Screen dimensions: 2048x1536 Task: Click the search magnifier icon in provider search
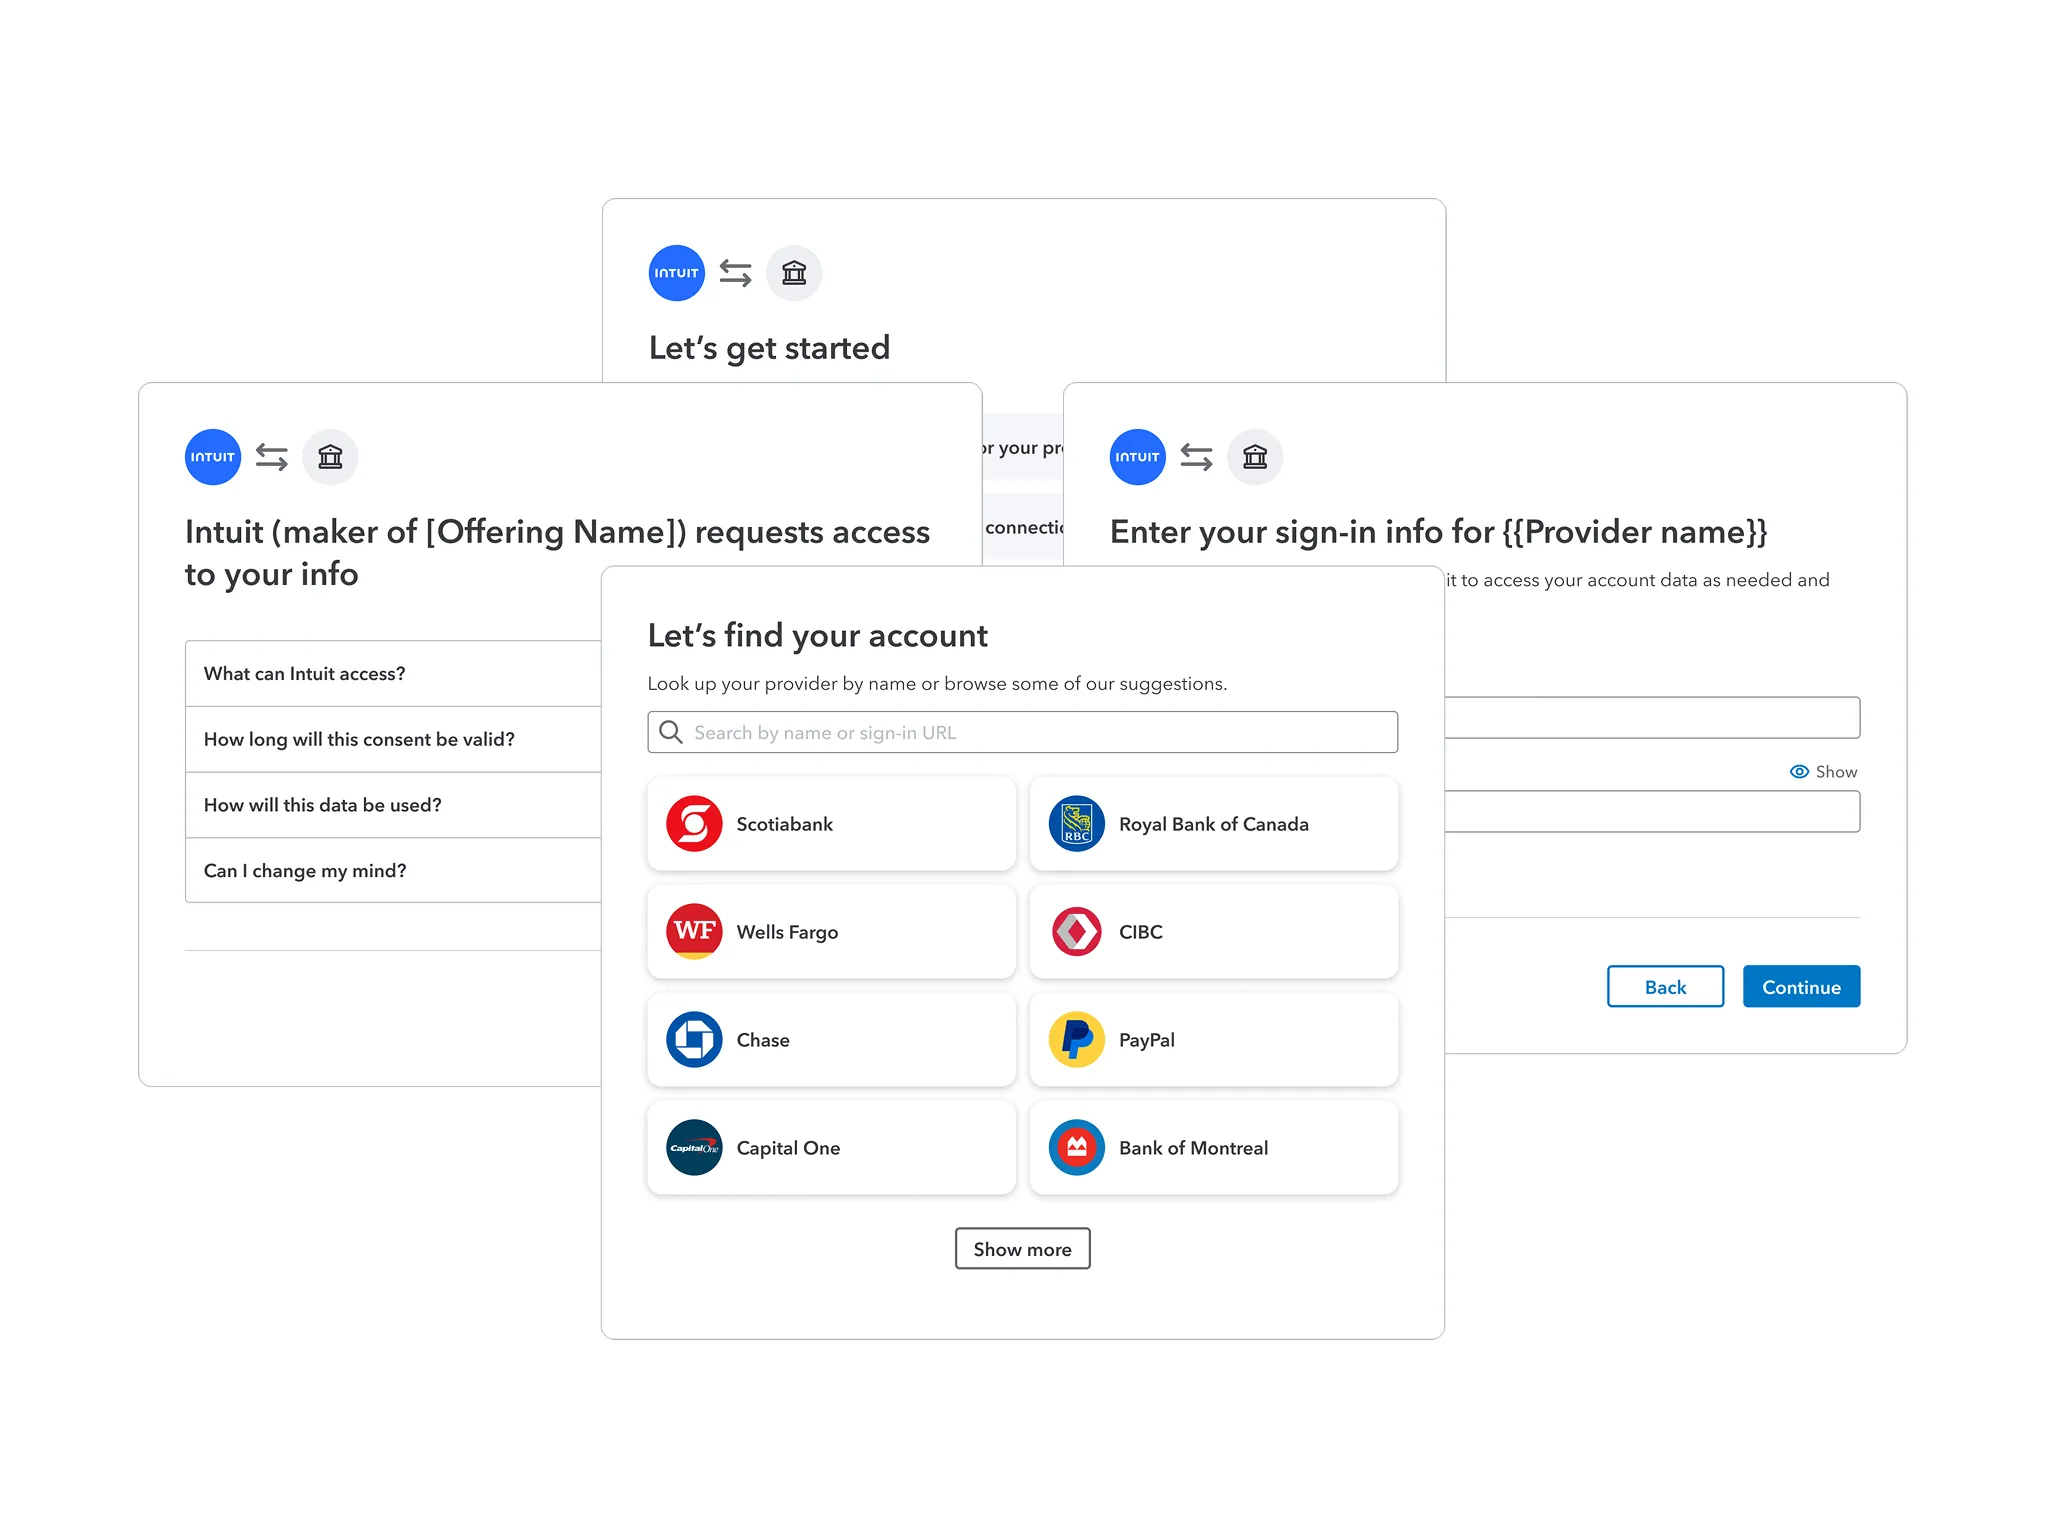[671, 732]
